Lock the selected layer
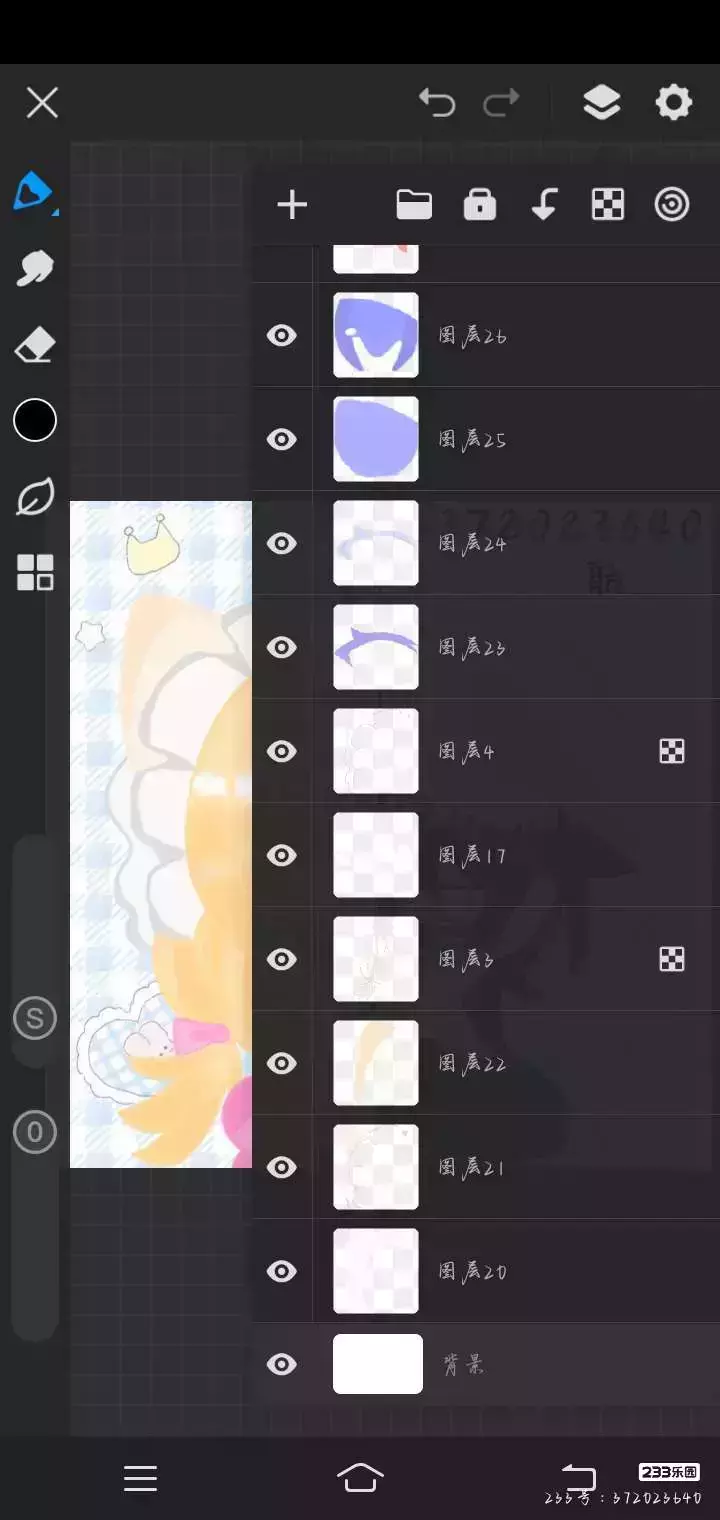The width and height of the screenshot is (720, 1520). coord(480,204)
